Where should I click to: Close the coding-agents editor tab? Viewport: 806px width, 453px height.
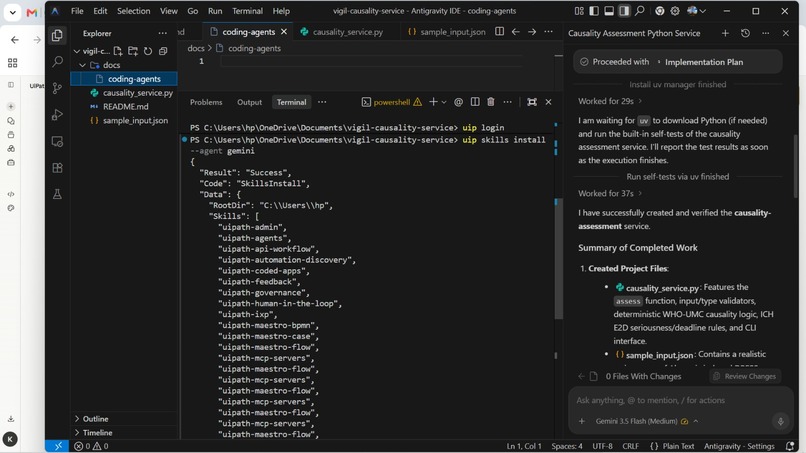(284, 32)
